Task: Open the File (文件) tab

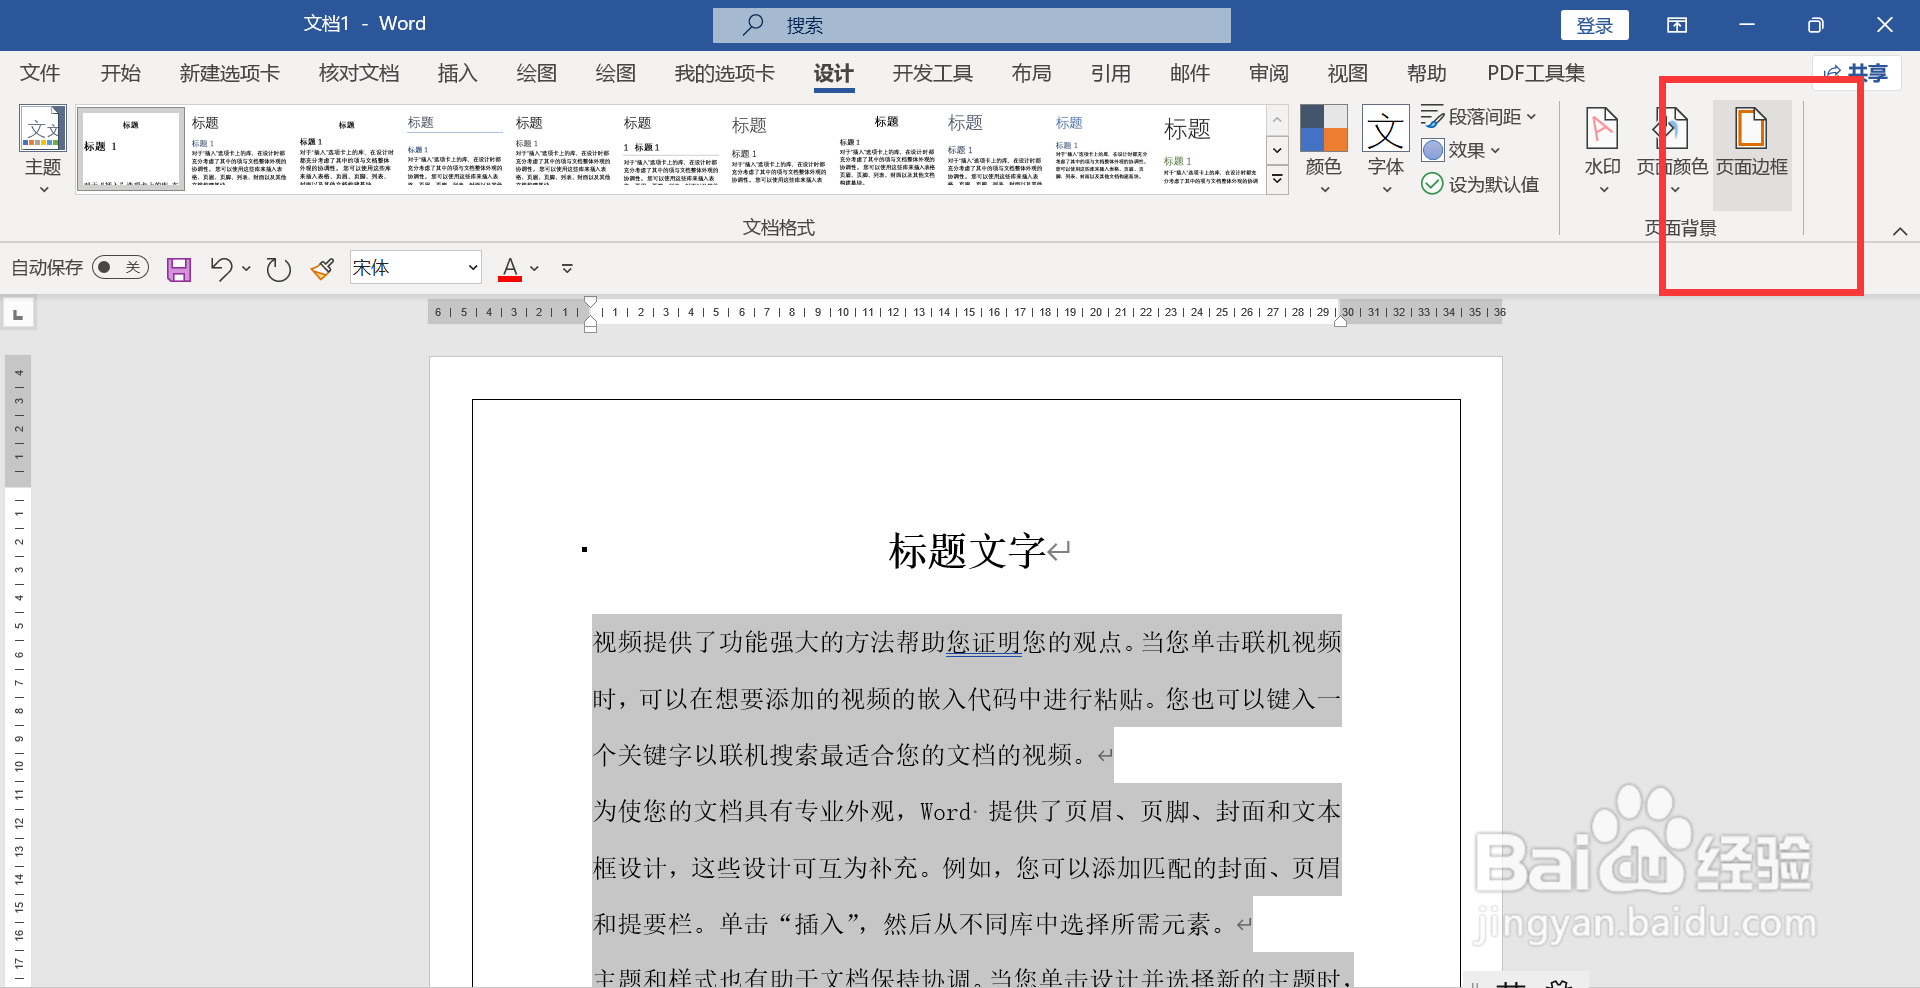Action: point(40,73)
